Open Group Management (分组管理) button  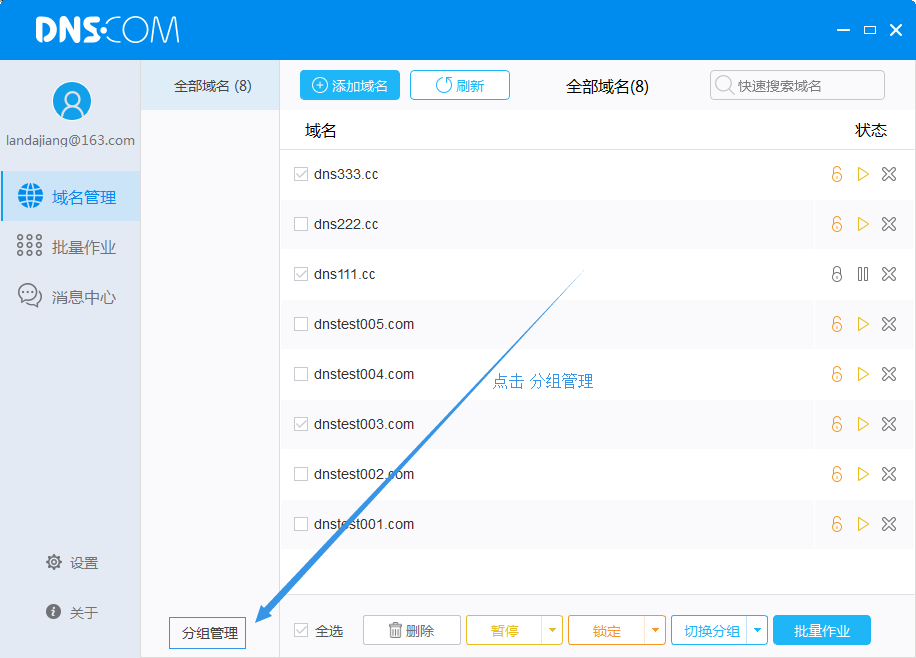click(x=208, y=633)
